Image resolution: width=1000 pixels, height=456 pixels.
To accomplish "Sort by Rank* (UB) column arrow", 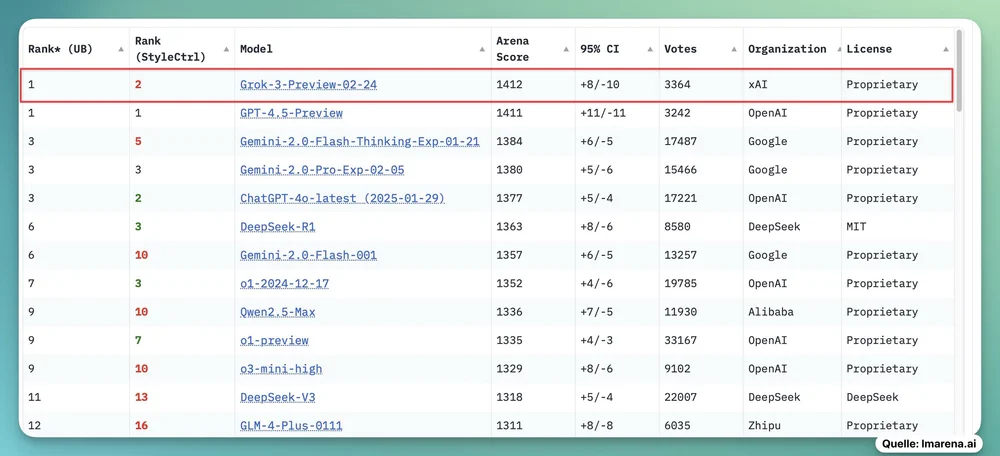I will click(x=121, y=49).
